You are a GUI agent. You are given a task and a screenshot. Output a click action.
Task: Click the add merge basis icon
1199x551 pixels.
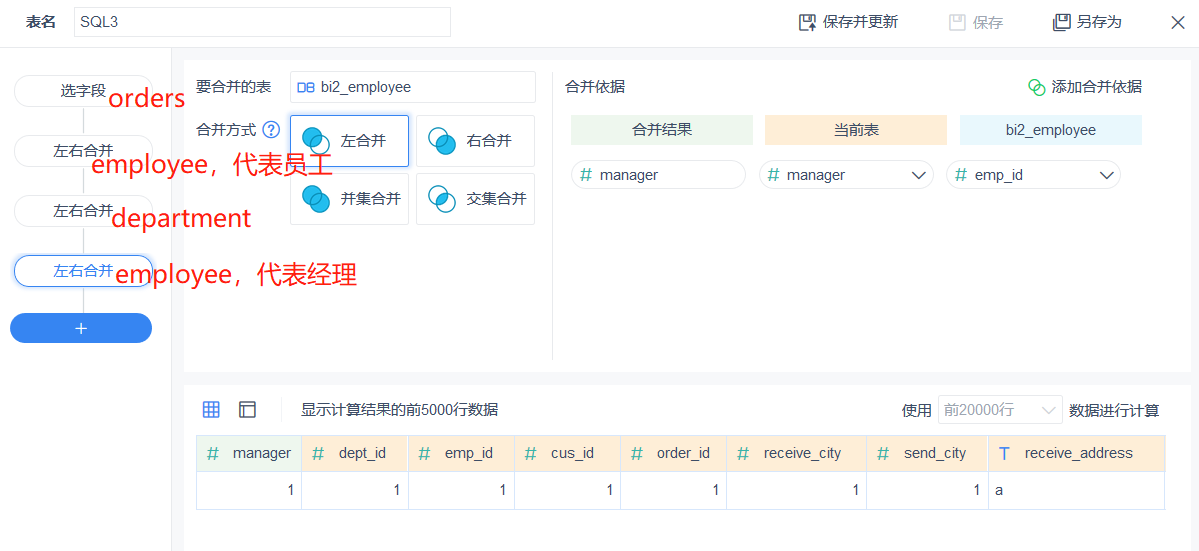pos(1037,87)
